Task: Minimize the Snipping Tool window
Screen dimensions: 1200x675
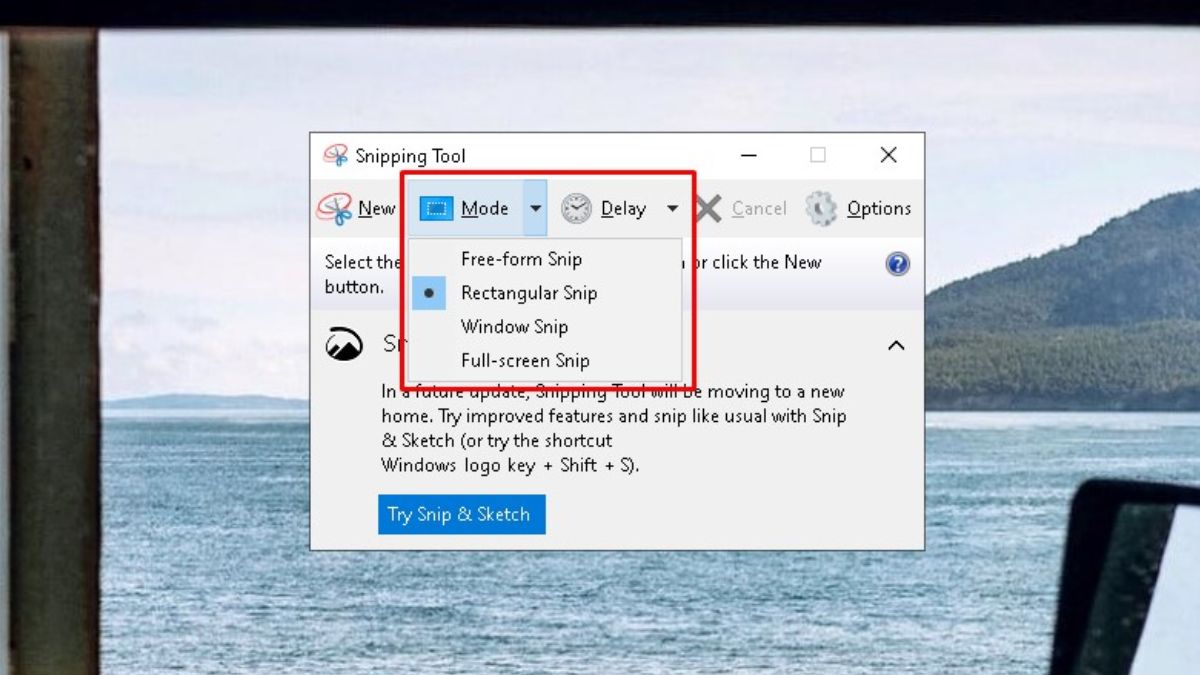Action: tap(748, 155)
